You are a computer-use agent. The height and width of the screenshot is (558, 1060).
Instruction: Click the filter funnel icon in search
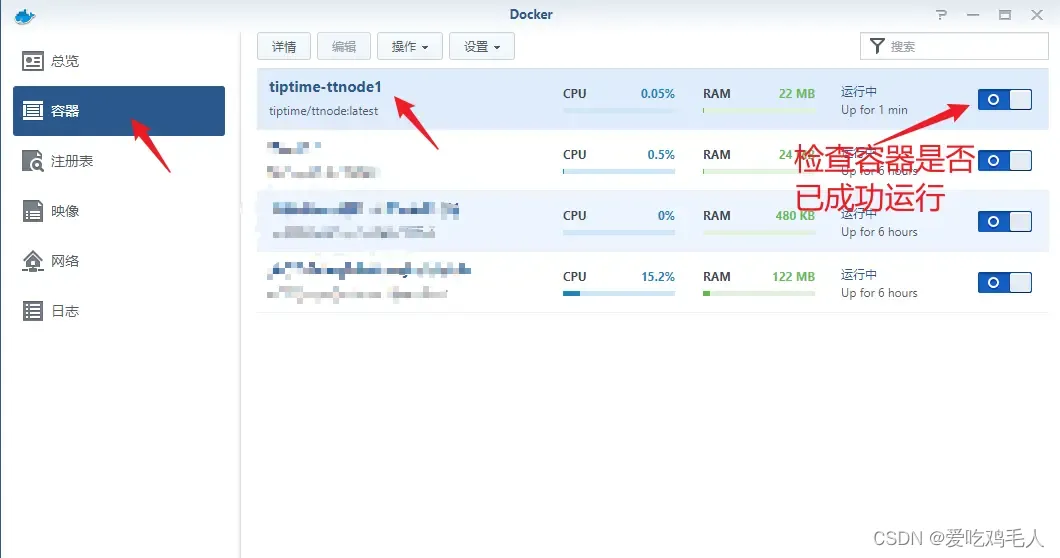(x=877, y=46)
